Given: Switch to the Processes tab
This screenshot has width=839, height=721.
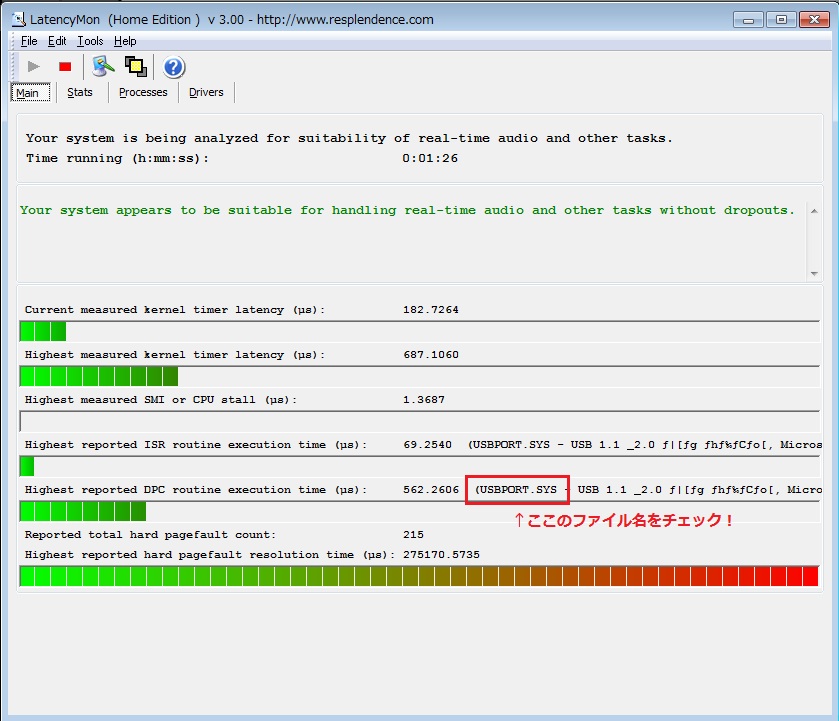Looking at the screenshot, I should coord(143,92).
